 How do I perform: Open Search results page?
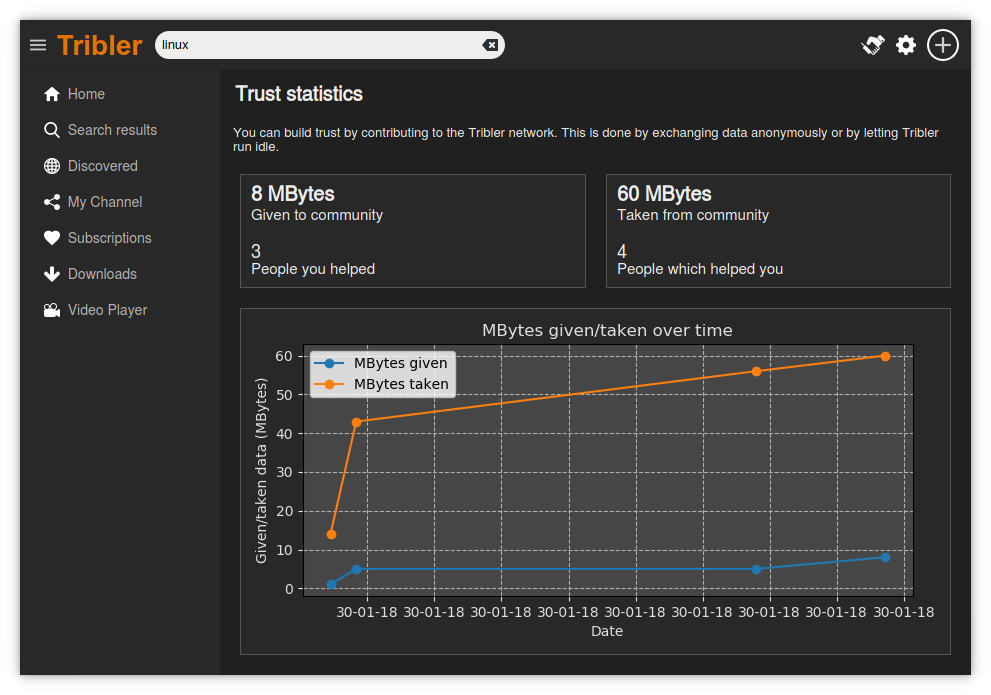(112, 130)
